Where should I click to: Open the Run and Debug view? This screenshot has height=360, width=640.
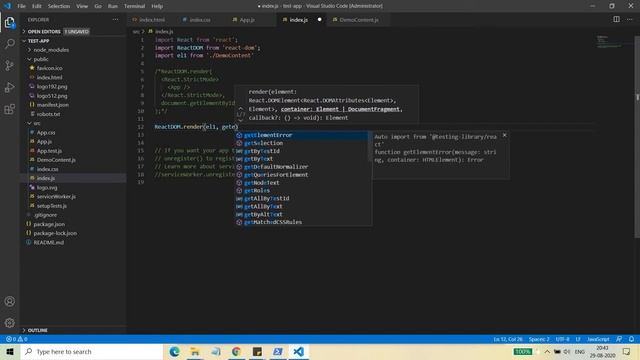coord(10,87)
